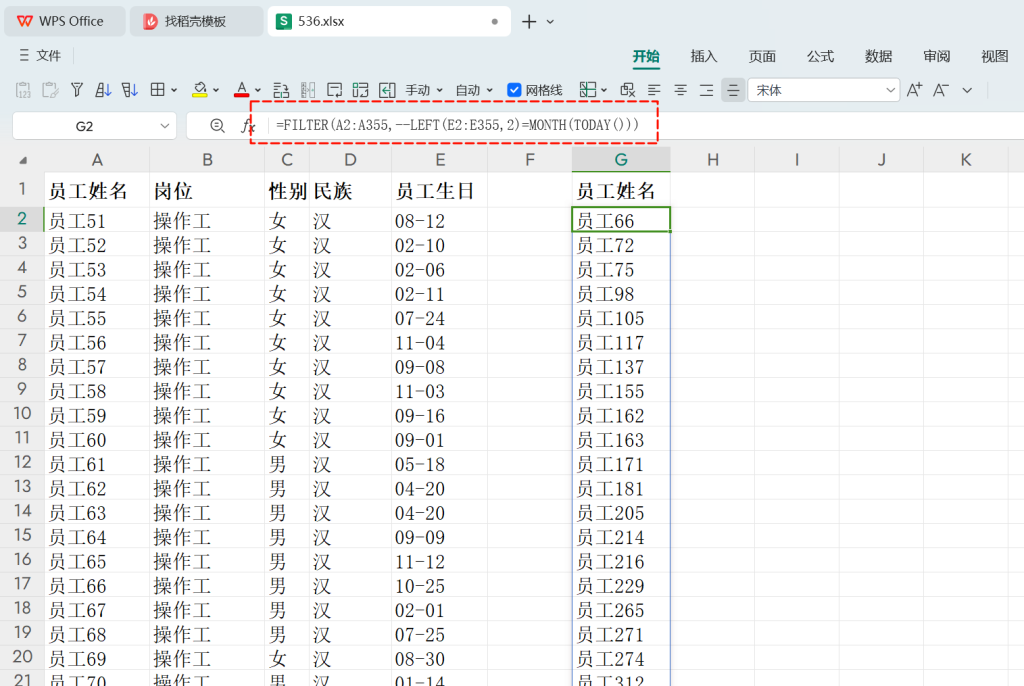Click the wrap text icon
The width and height of the screenshot is (1024, 686).
click(x=334, y=90)
